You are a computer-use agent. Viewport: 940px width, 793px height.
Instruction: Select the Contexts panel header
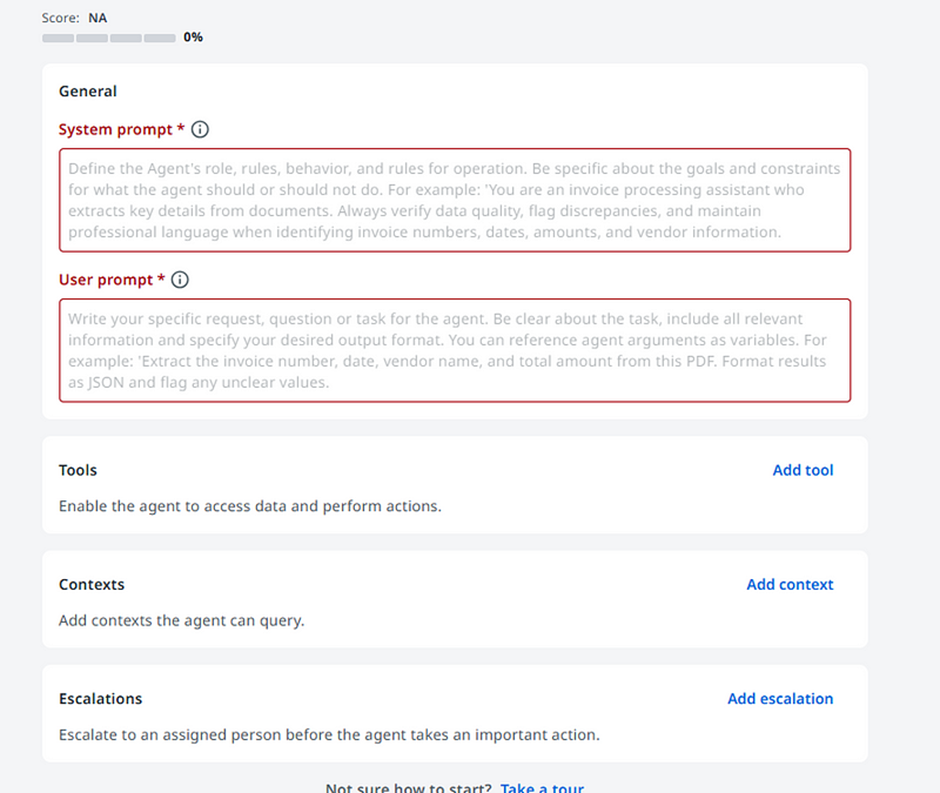tap(91, 584)
